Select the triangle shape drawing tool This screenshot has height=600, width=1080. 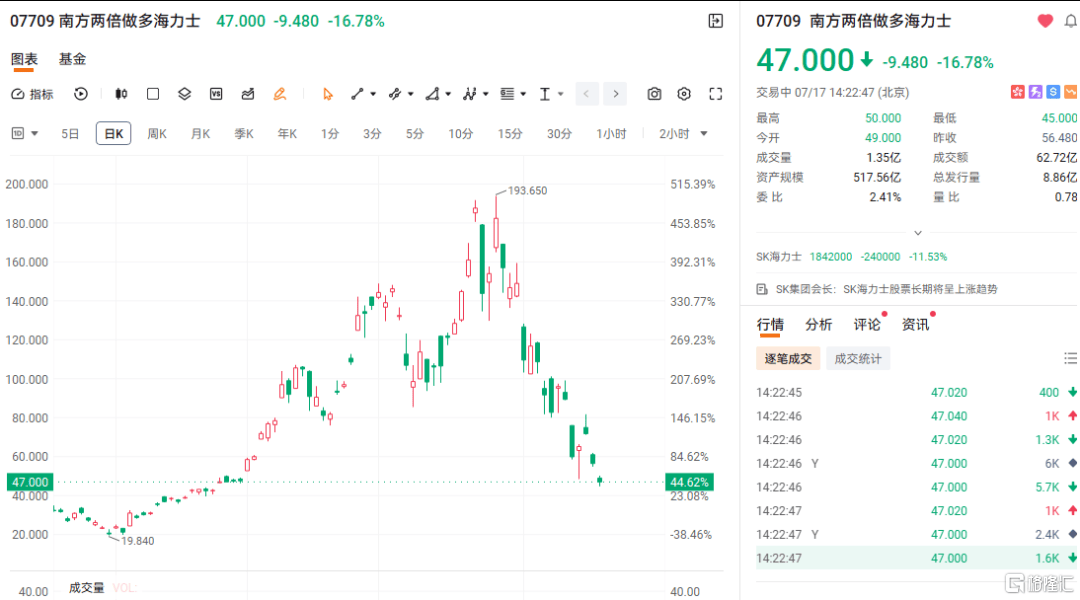(432, 94)
